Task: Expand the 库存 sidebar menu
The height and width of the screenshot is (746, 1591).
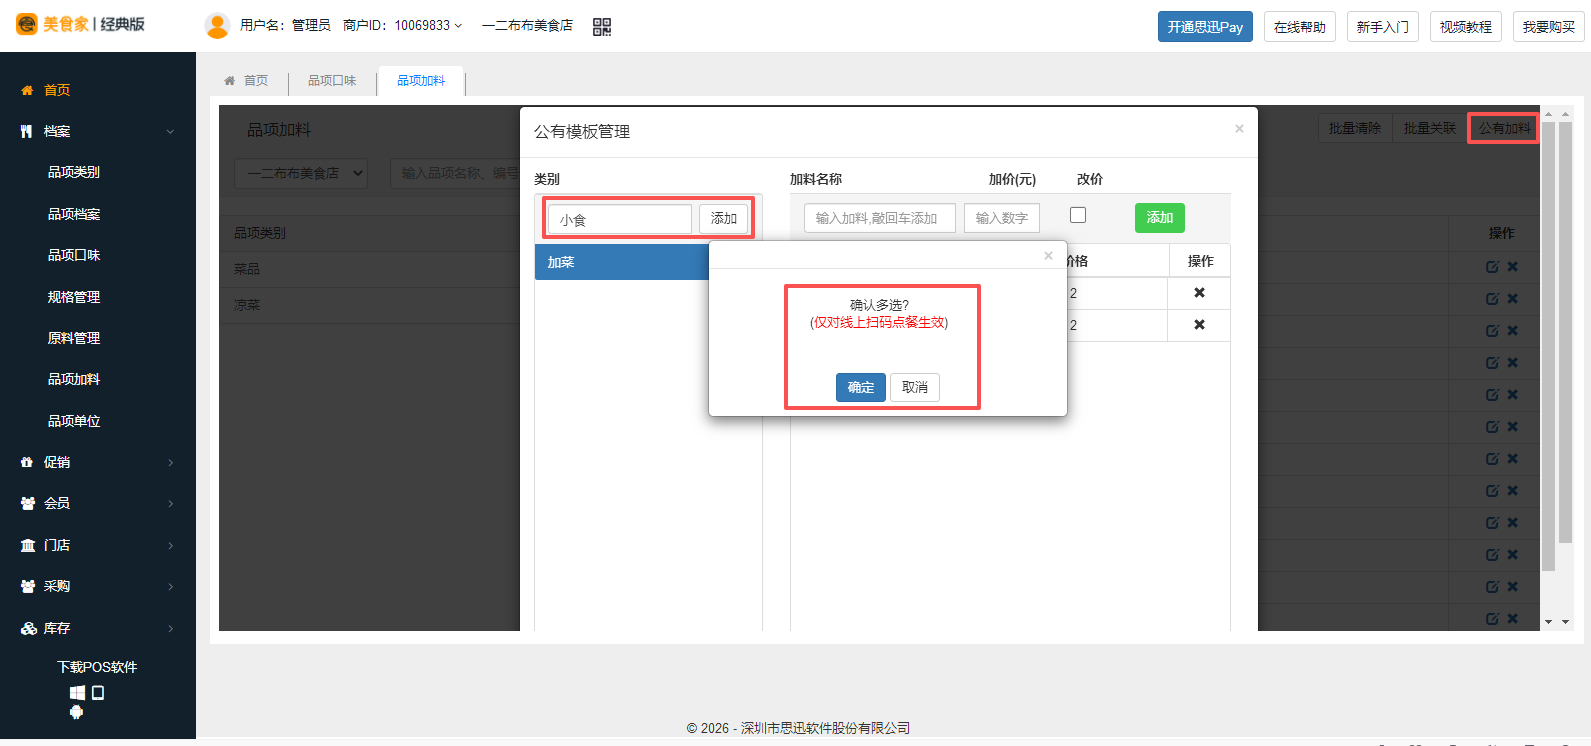Action: (x=170, y=628)
